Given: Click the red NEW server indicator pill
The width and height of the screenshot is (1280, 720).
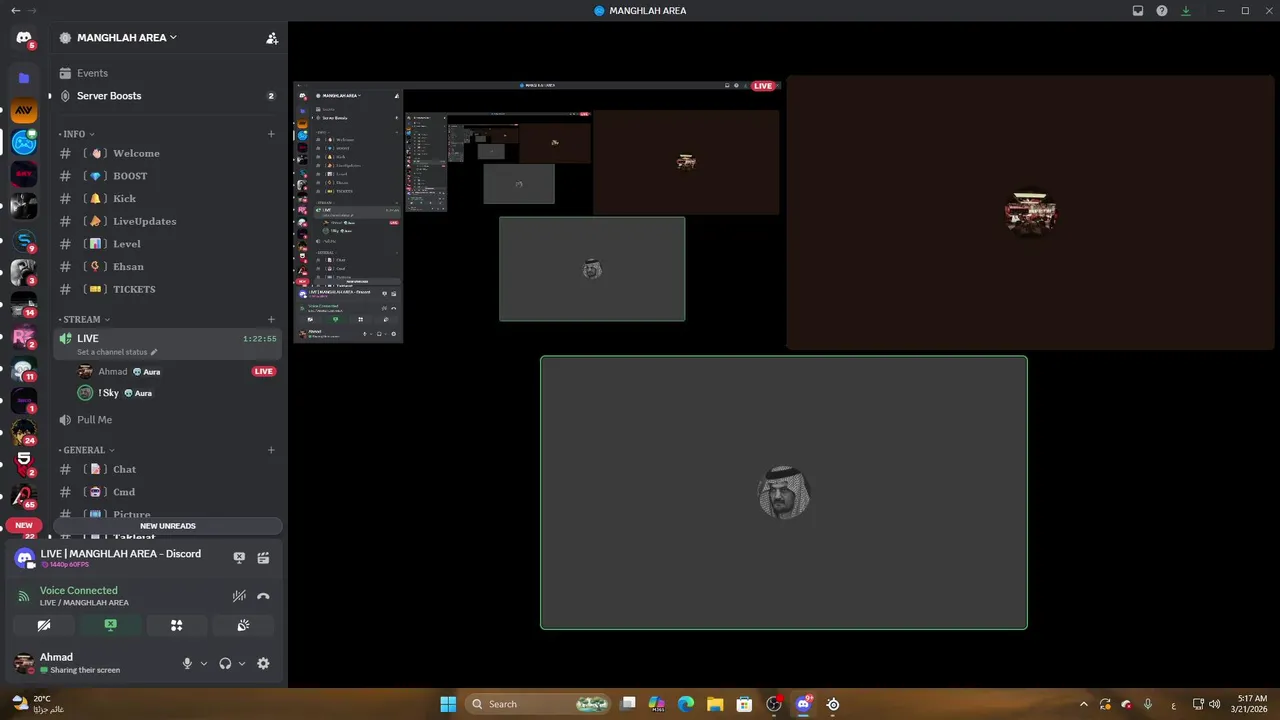Looking at the screenshot, I should [x=24, y=525].
